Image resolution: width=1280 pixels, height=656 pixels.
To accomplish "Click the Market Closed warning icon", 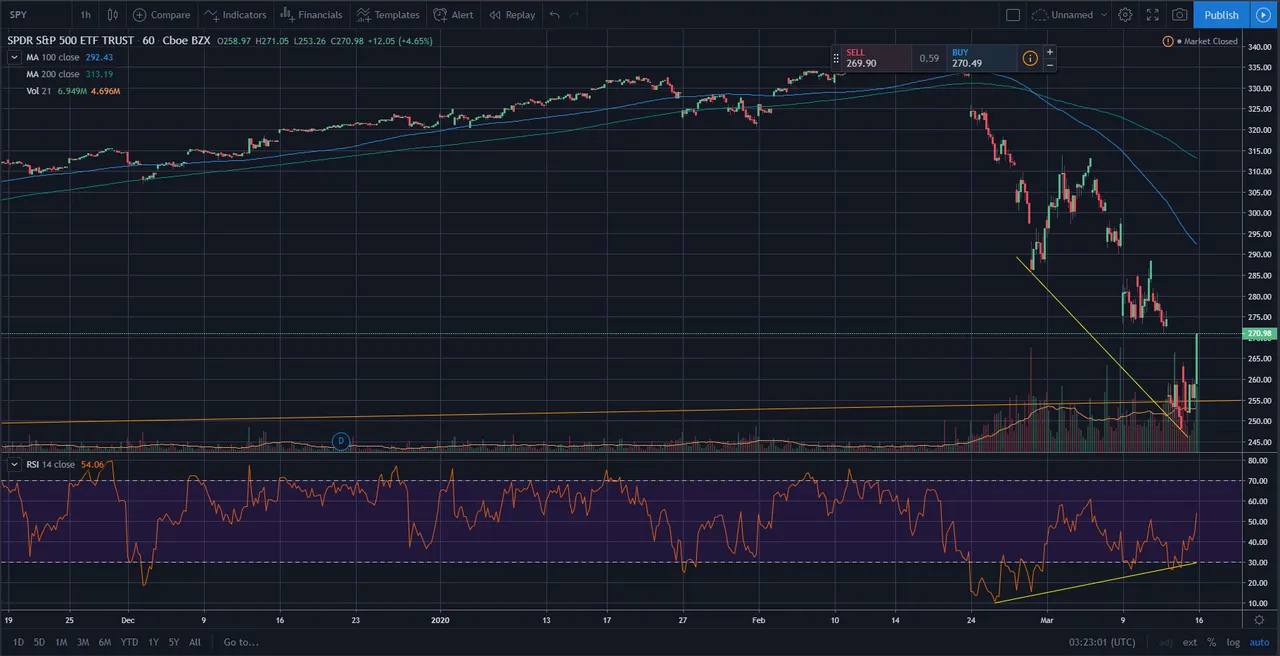I will click(x=1168, y=41).
